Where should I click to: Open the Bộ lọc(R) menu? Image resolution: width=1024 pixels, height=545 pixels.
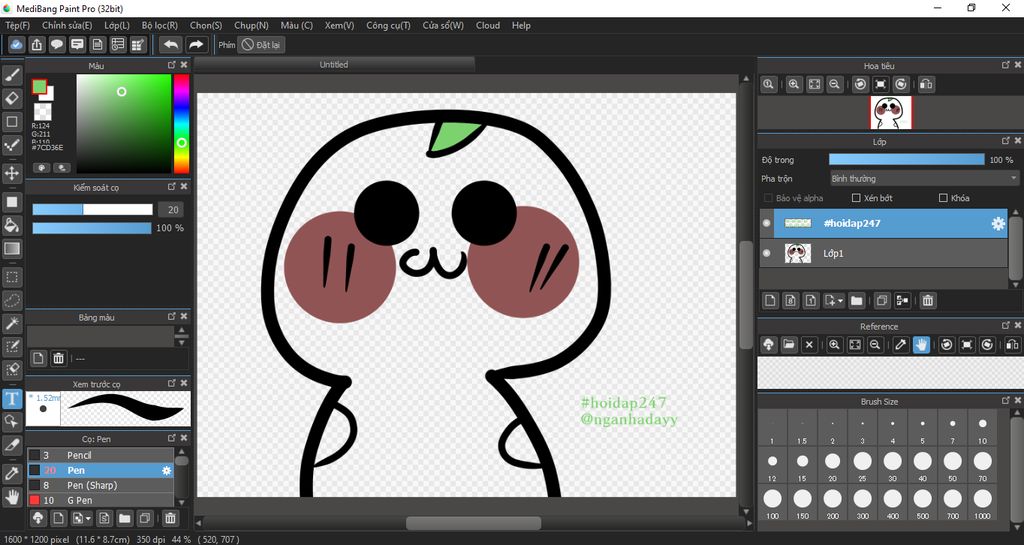pyautogui.click(x=160, y=25)
